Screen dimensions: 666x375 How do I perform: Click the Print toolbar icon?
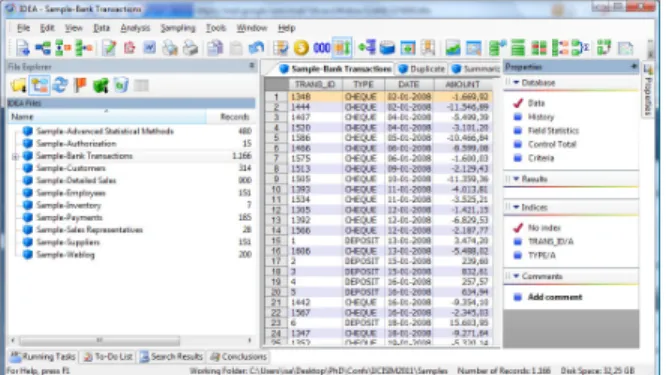190,48
